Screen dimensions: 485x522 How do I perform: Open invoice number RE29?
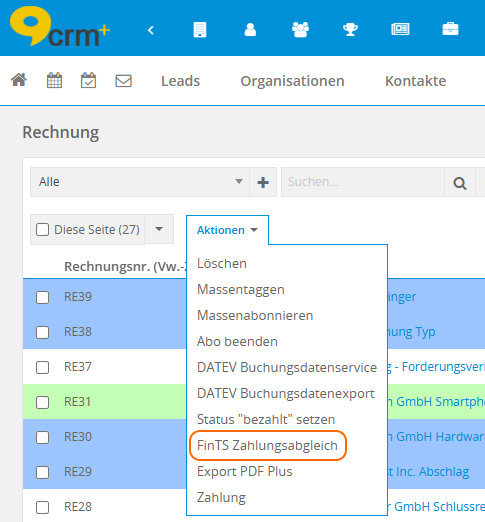tap(78, 472)
